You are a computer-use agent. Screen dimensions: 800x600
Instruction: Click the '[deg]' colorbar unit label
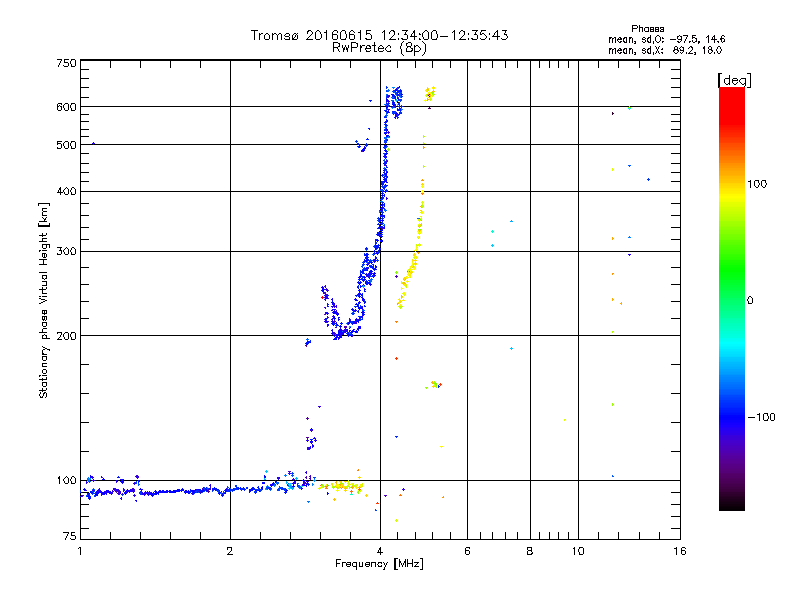(x=734, y=80)
